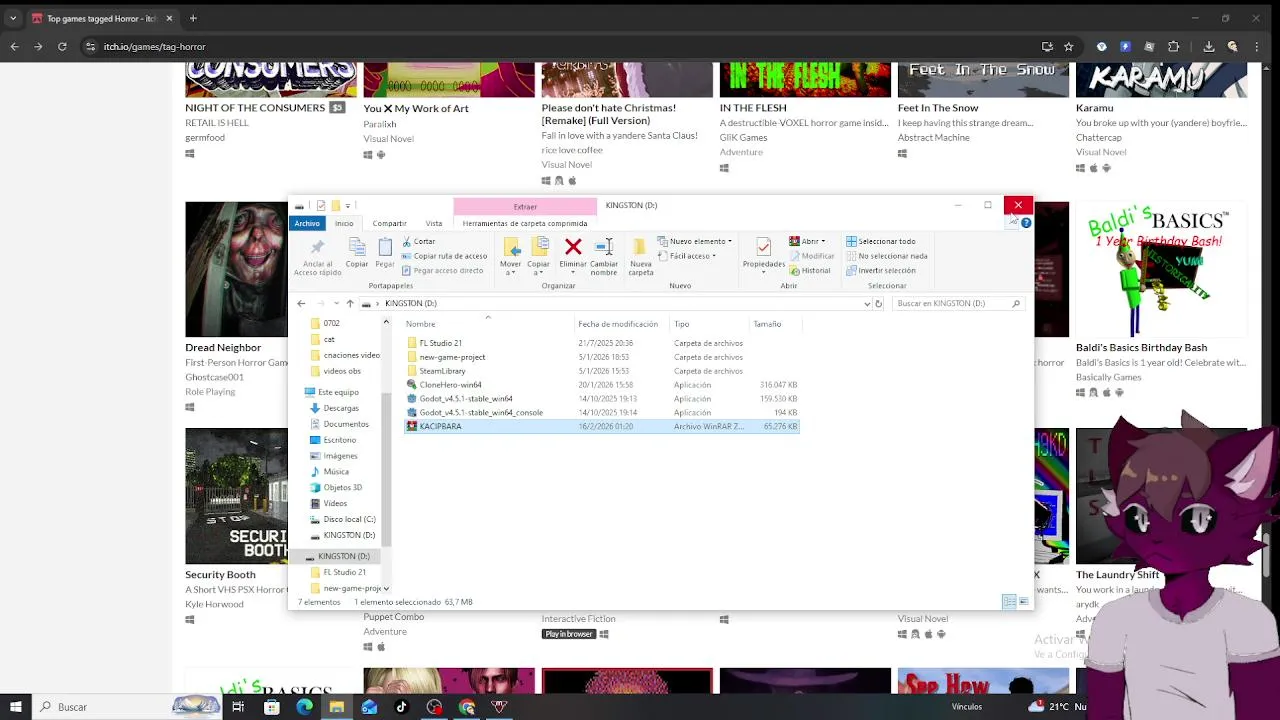Select Descargas in navigation pane

click(x=341, y=408)
